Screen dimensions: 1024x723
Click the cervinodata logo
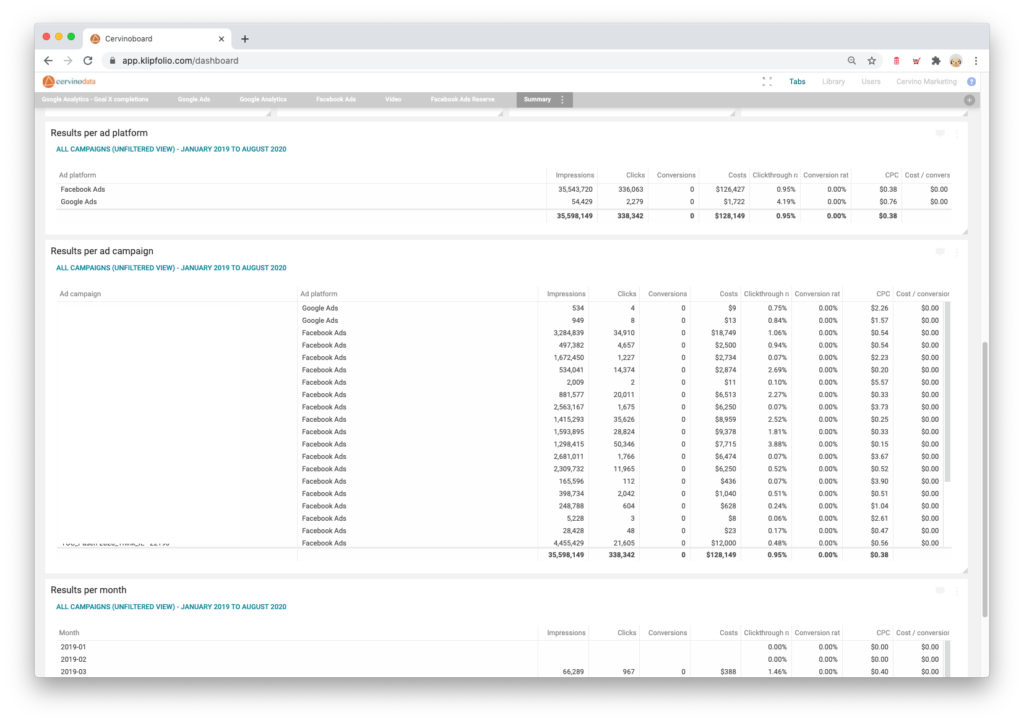tap(69, 81)
